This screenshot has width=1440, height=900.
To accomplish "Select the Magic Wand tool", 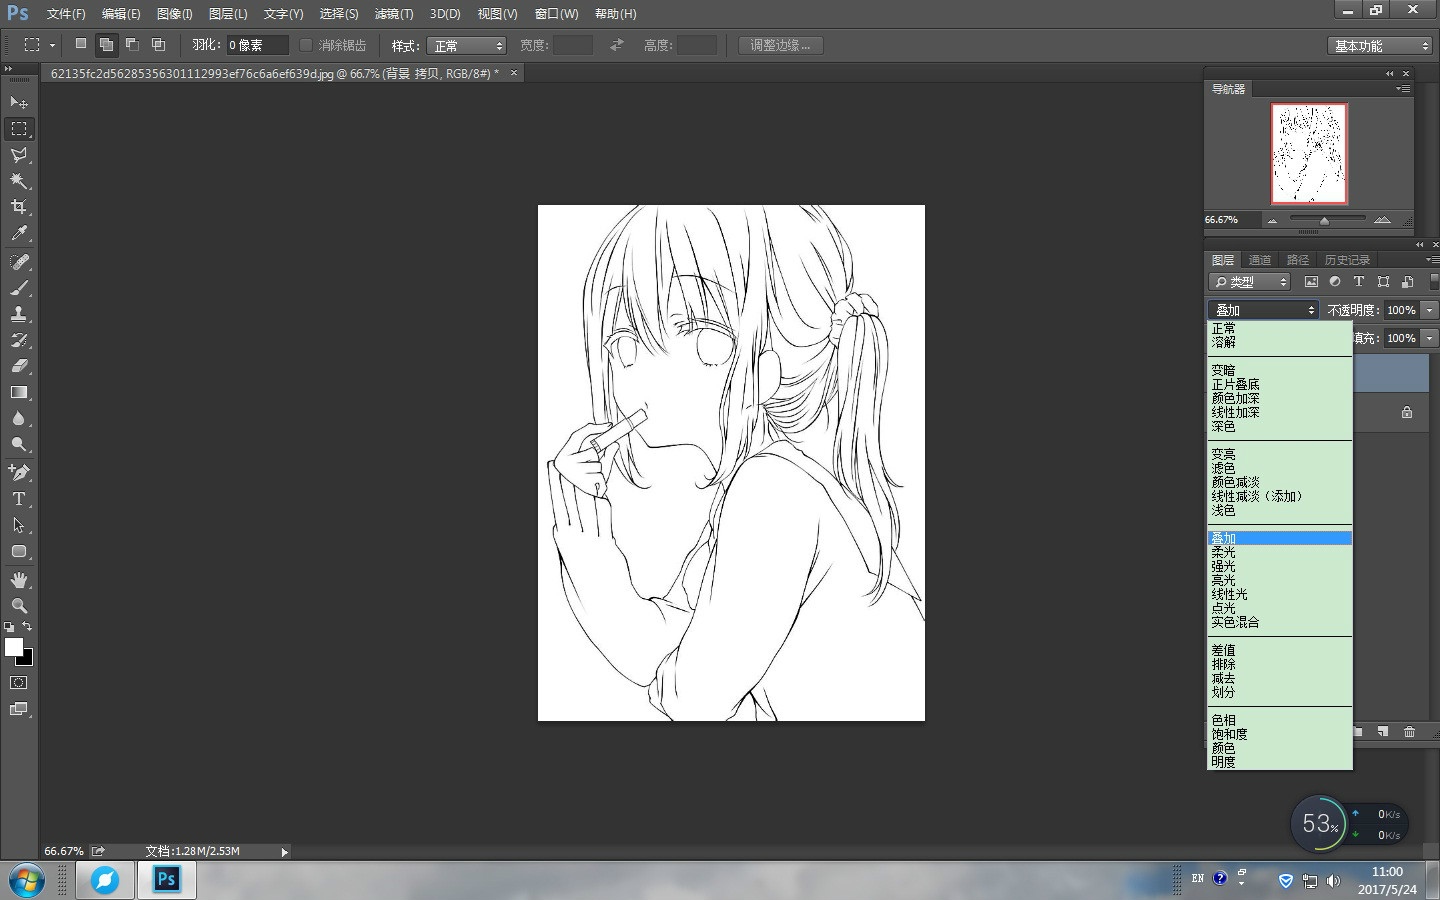I will click(19, 181).
